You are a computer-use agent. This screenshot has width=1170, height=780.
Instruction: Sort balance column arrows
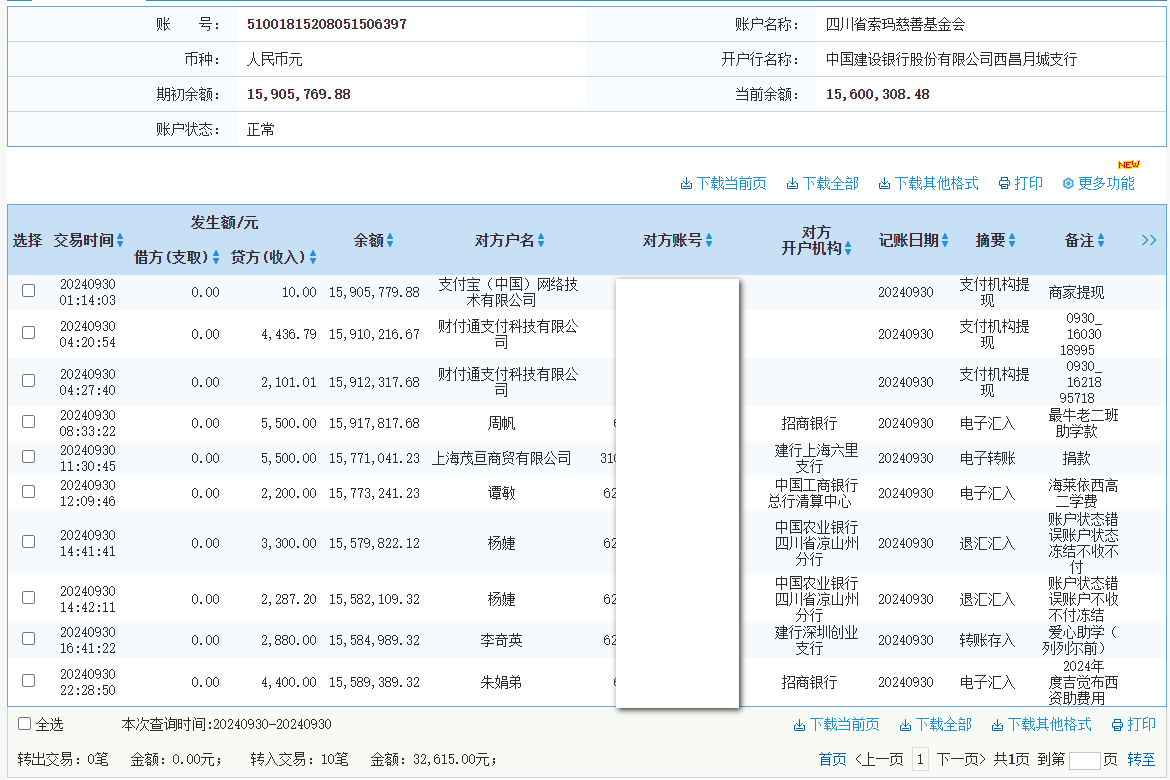pyautogui.click(x=390, y=240)
